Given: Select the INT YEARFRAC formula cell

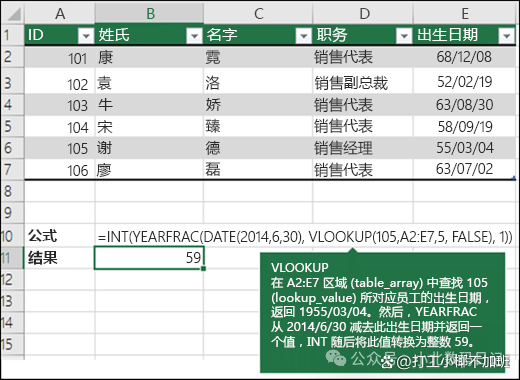Looking at the screenshot, I should (305, 236).
